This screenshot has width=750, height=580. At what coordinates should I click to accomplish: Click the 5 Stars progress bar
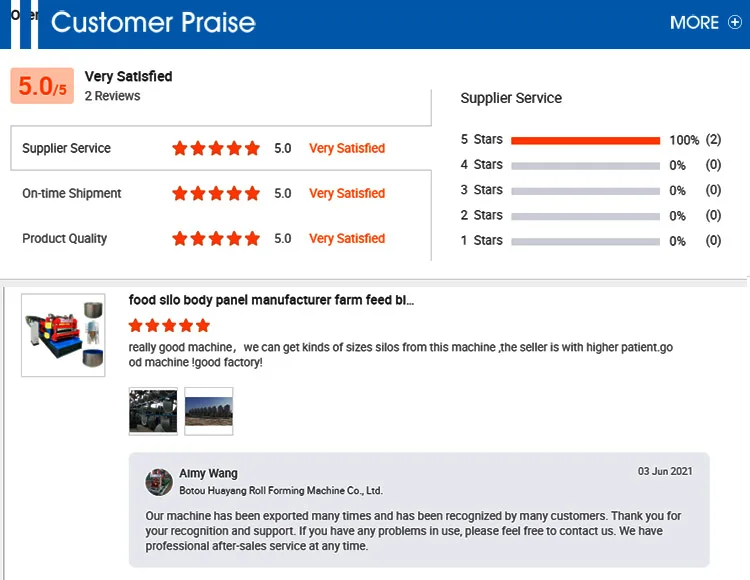tap(585, 140)
